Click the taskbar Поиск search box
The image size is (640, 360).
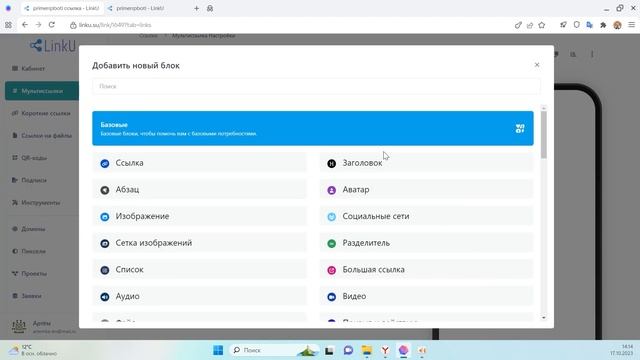275,350
